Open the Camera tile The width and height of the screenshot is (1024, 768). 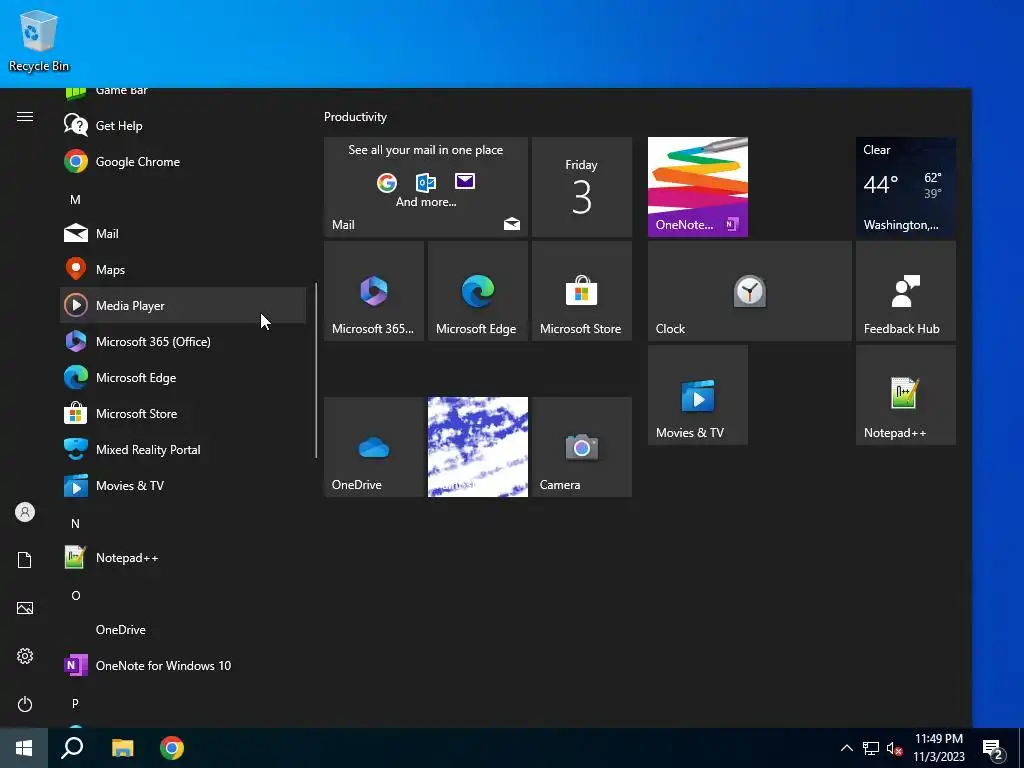click(x=582, y=447)
